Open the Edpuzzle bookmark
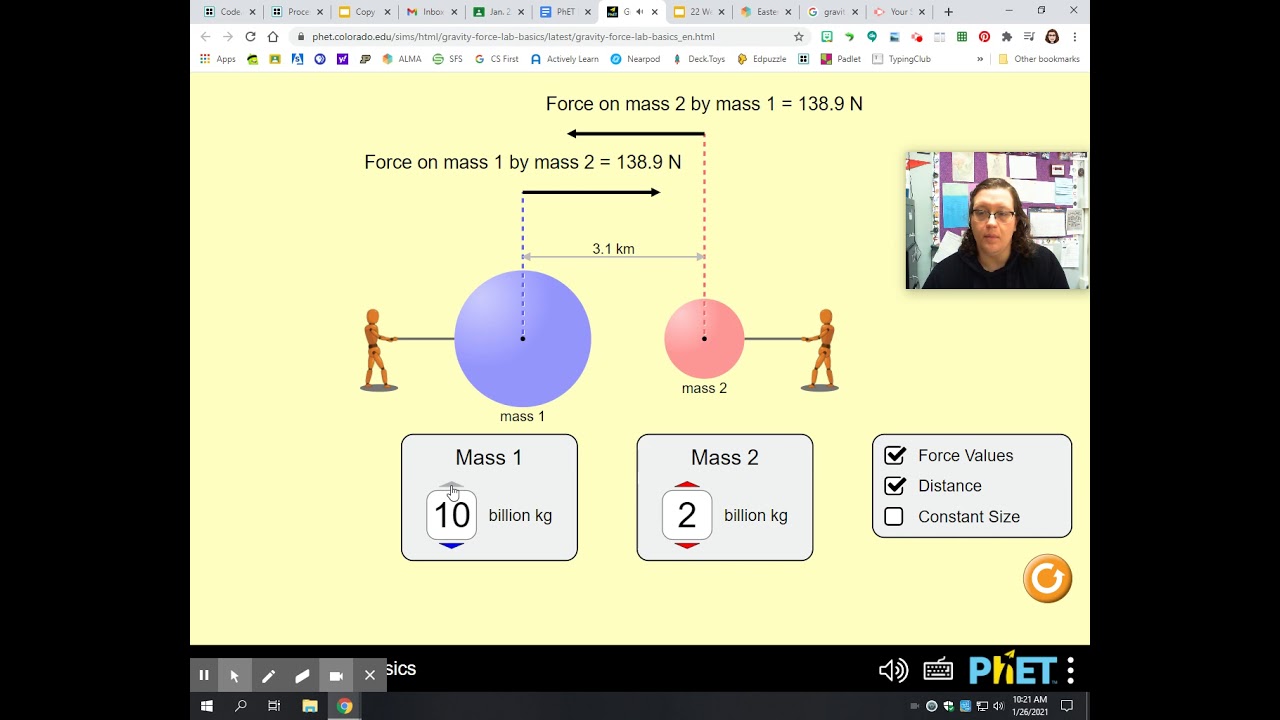This screenshot has width=1280, height=720. click(762, 59)
